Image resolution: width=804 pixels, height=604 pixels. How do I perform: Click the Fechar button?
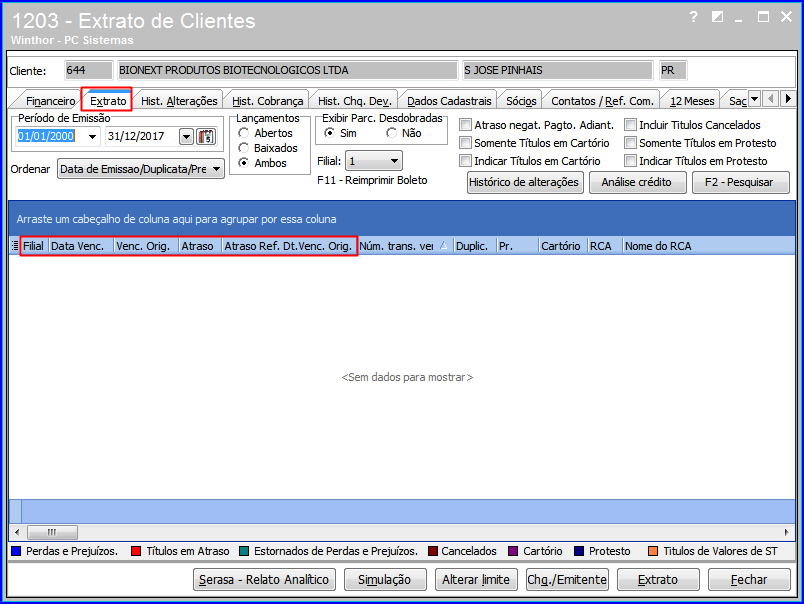749,579
